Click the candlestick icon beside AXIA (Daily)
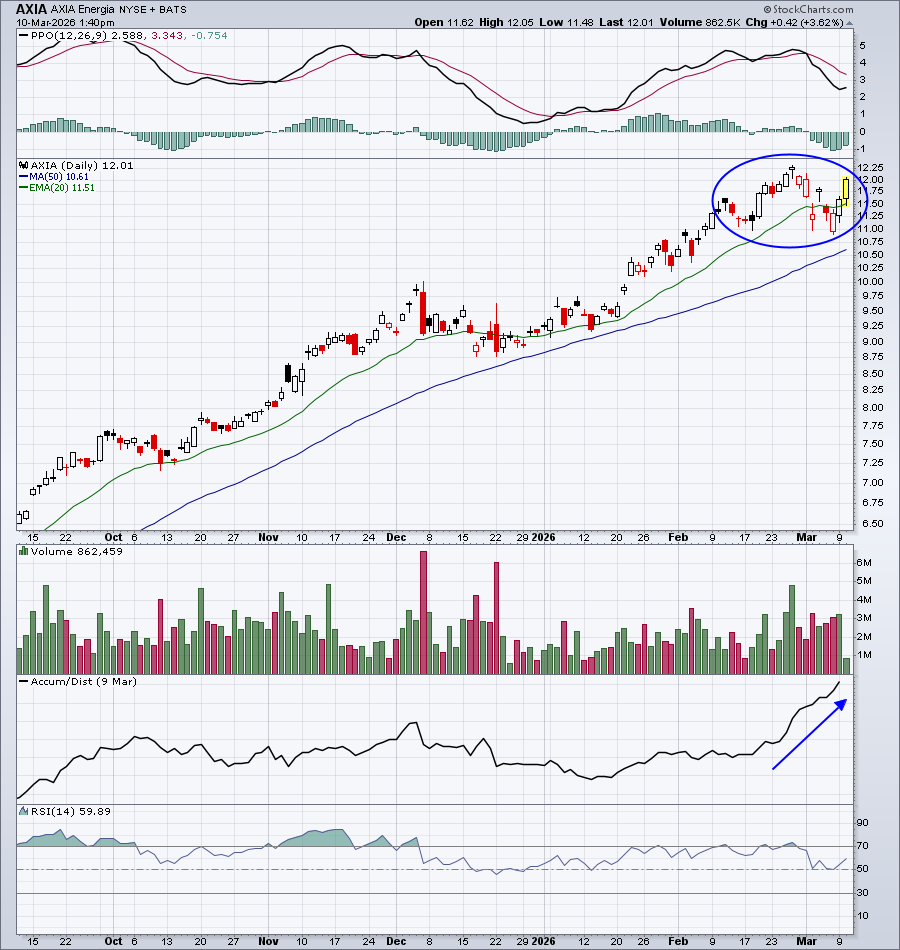 point(24,165)
